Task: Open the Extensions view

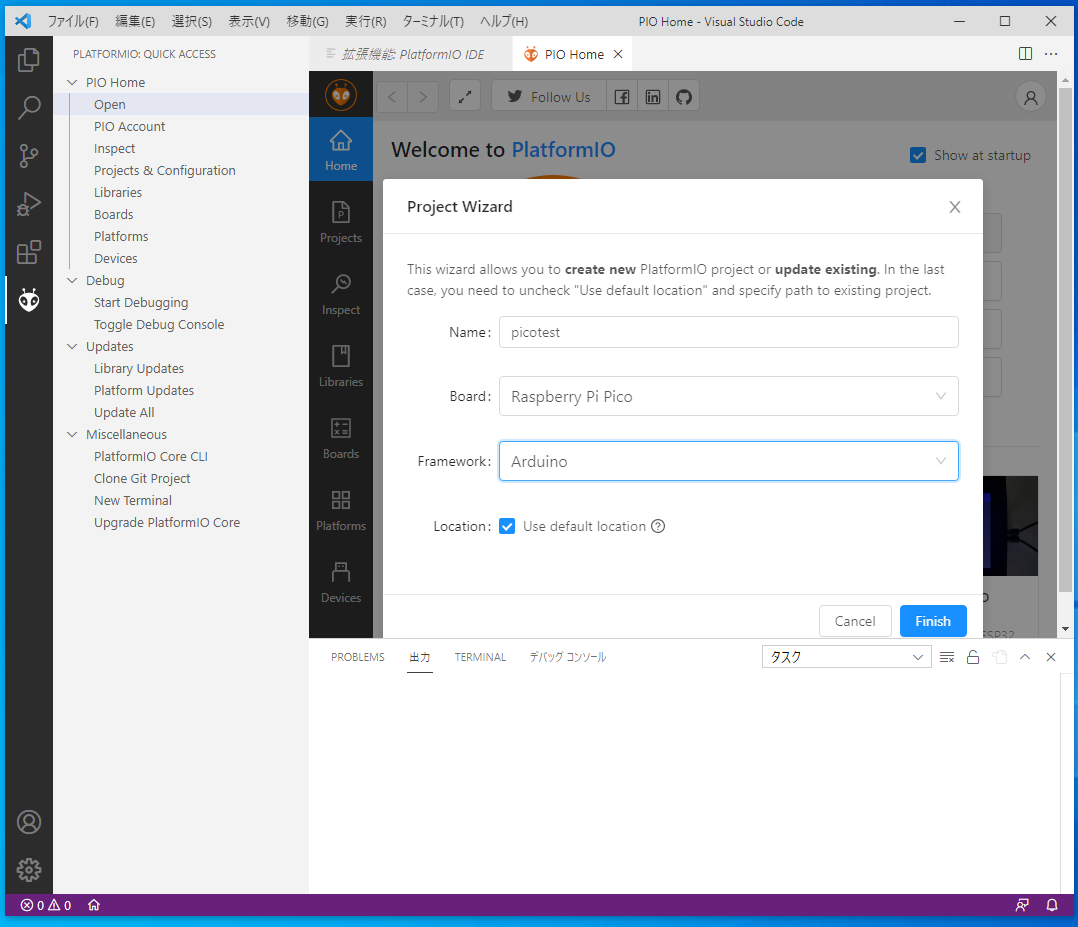Action: 28,252
